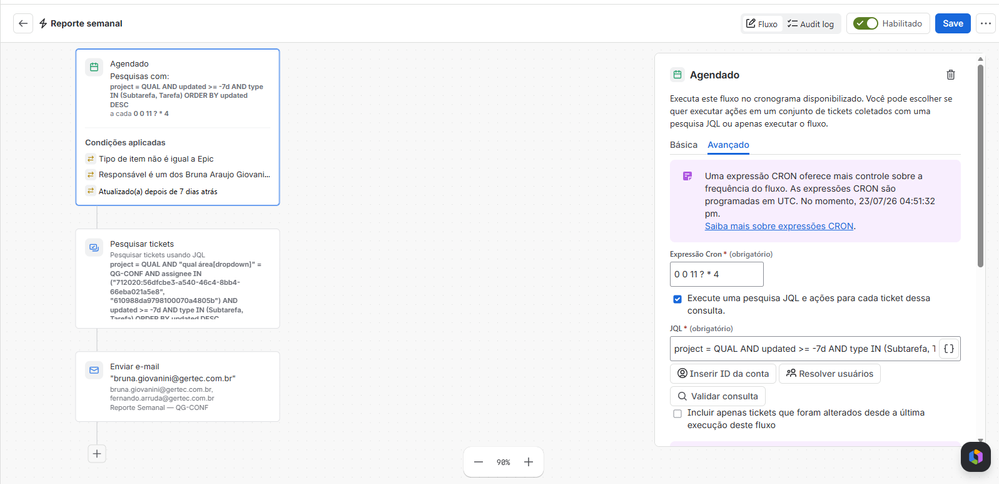This screenshot has height=484, width=999.
Task: Click the Agendado panel header calendar icon
Action: [x=677, y=75]
